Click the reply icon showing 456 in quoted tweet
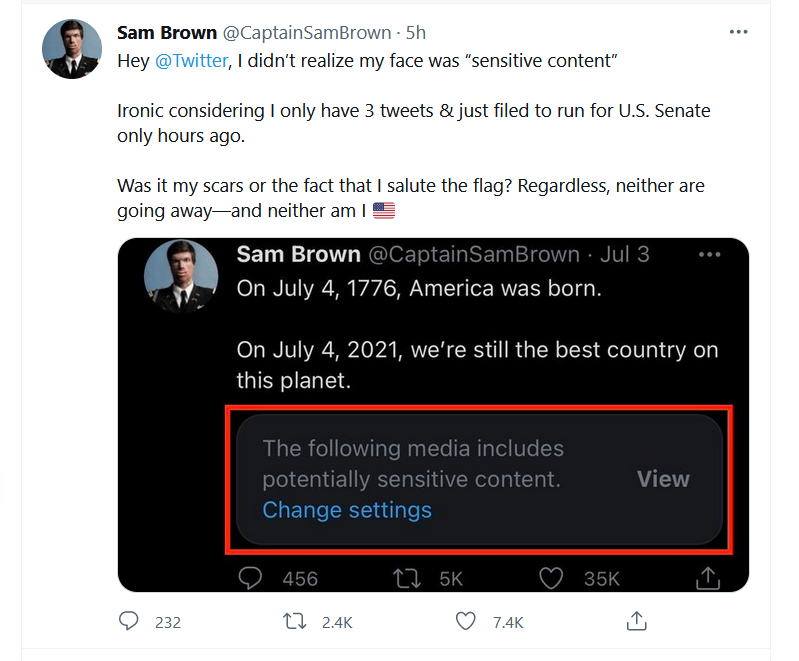799x661 pixels. [x=250, y=578]
